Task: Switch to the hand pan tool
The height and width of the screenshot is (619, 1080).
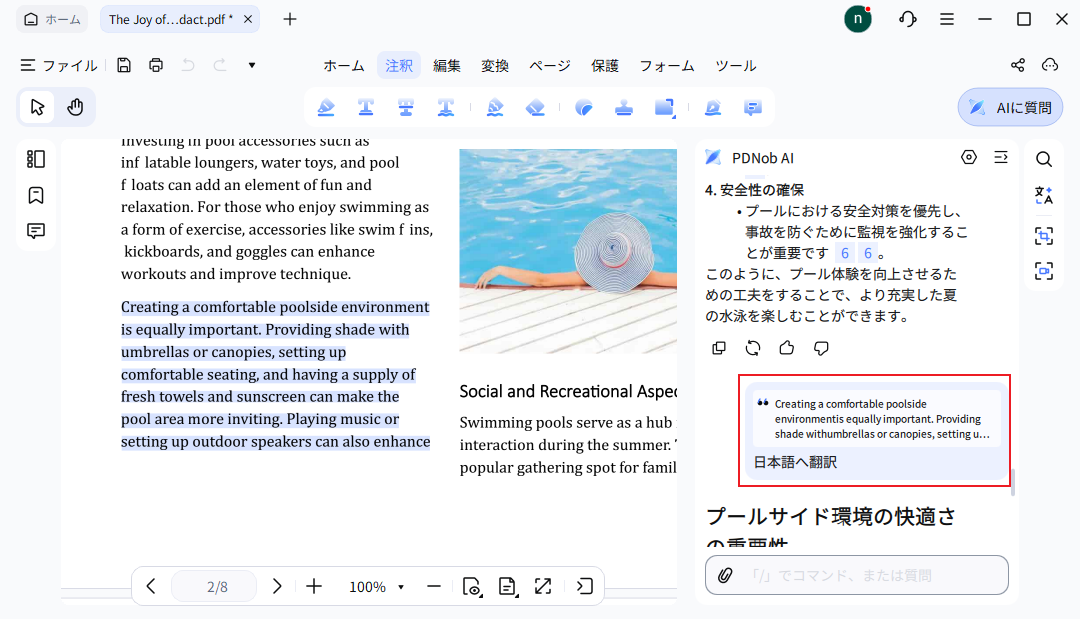Action: (75, 106)
